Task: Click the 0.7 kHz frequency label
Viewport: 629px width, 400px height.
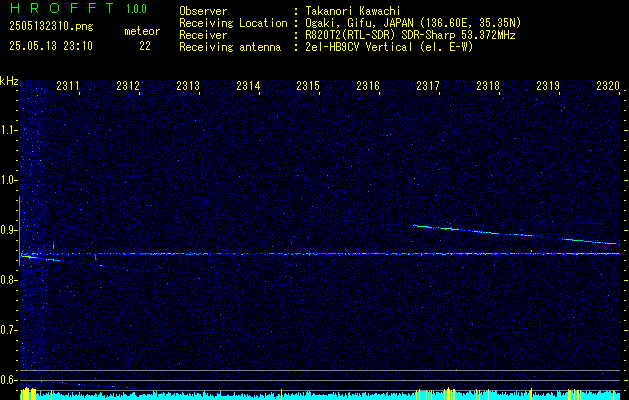Action: [x=9, y=330]
